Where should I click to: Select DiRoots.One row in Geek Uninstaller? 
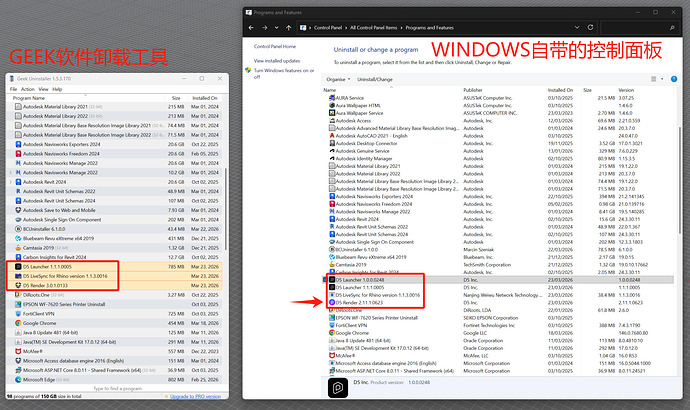(114, 295)
